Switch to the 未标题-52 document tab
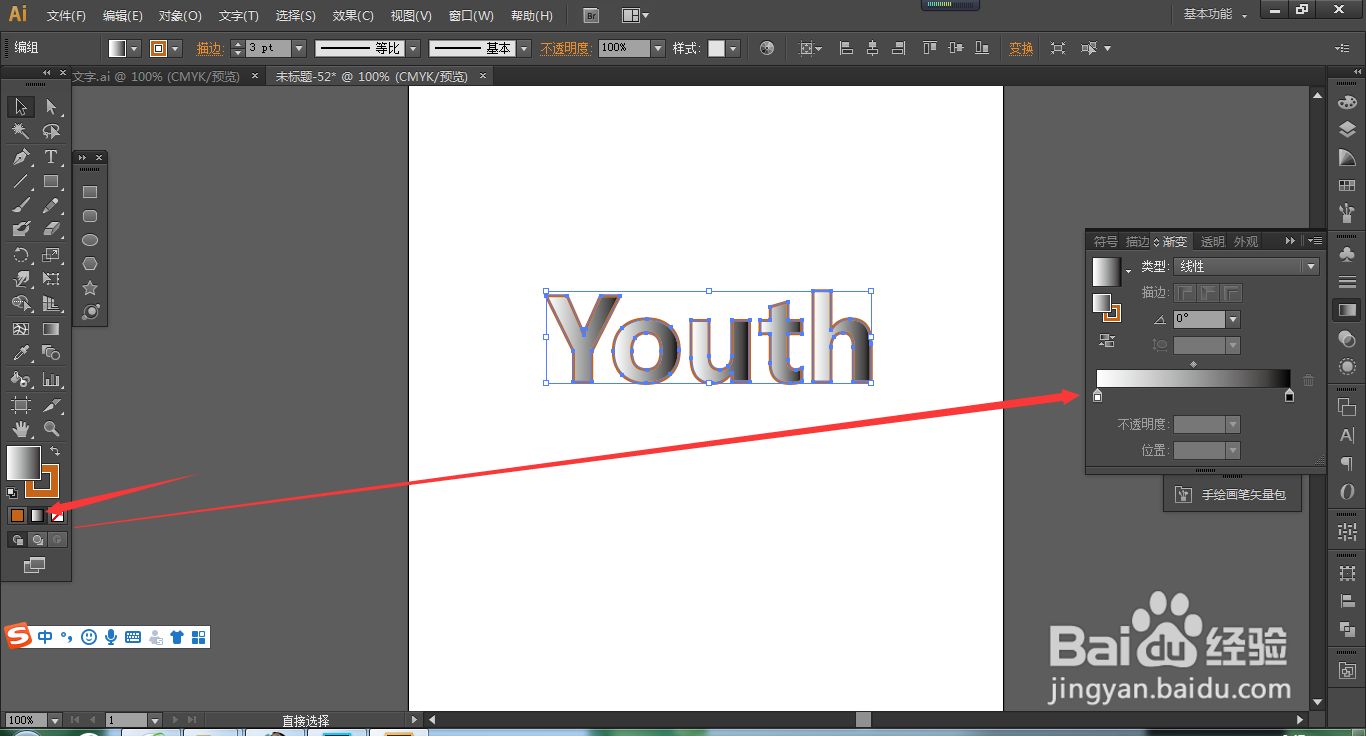Image resolution: width=1366 pixels, height=736 pixels. coord(371,77)
